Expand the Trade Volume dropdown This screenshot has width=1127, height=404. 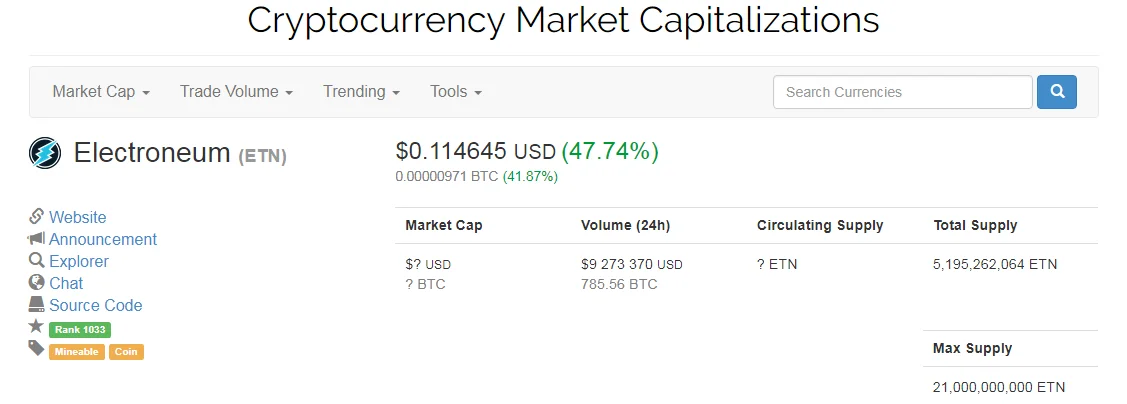click(x=236, y=92)
